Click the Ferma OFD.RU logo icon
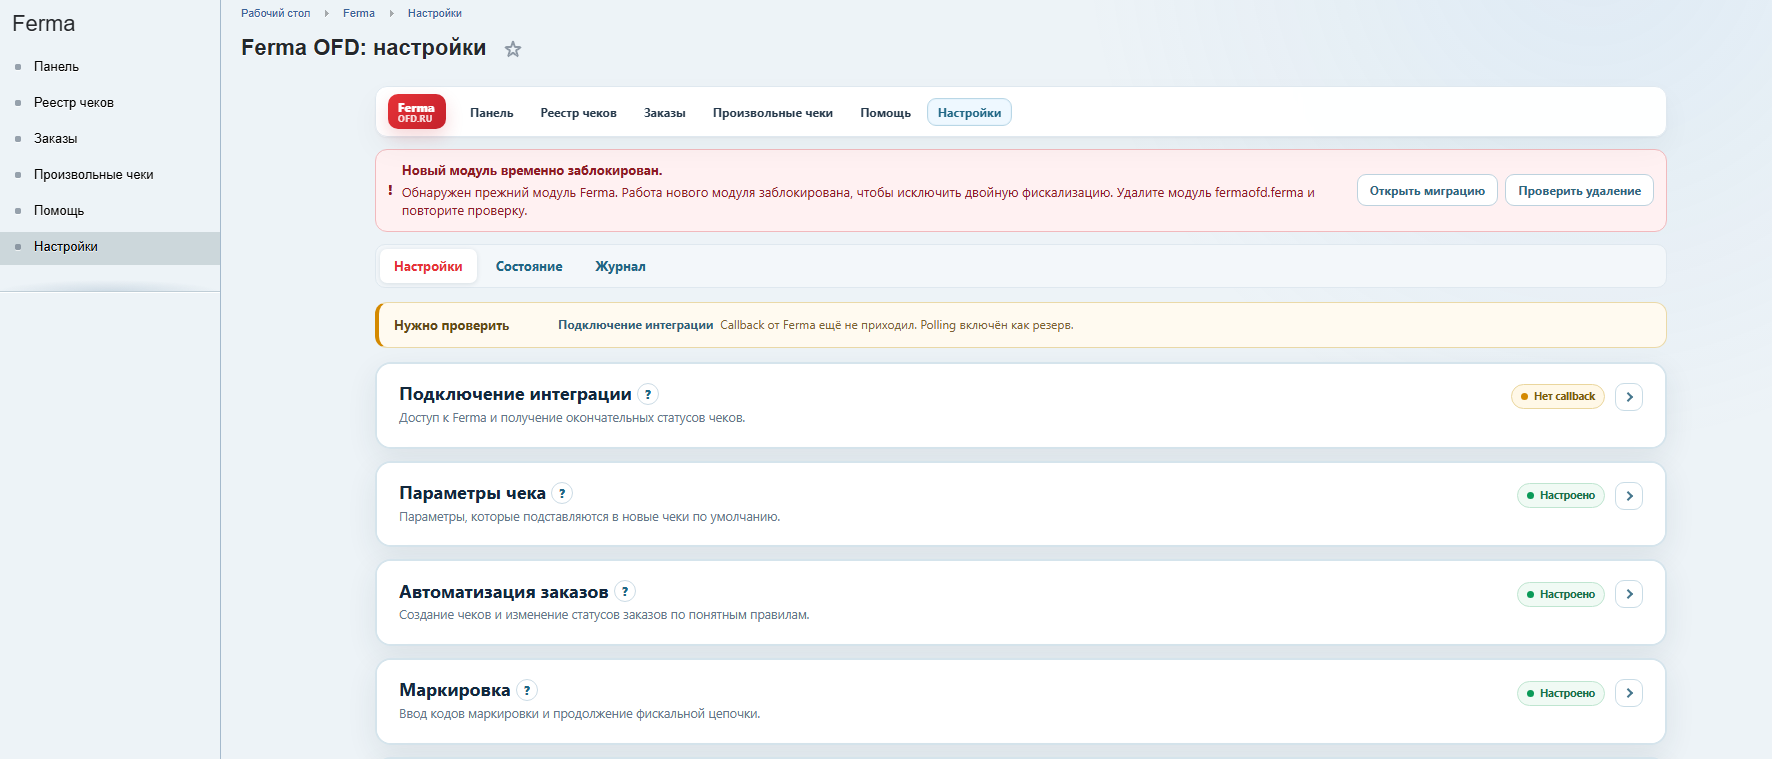Image resolution: width=1772 pixels, height=759 pixels. 416,112
